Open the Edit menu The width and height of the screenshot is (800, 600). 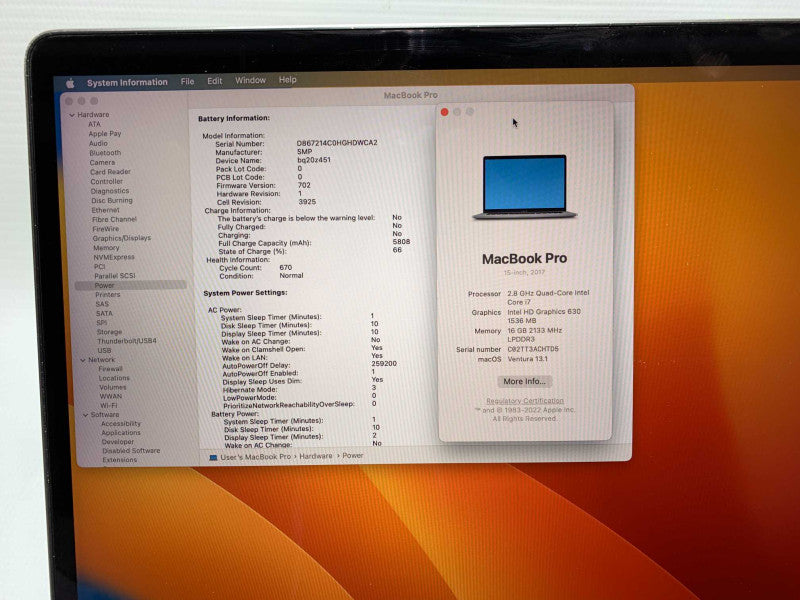point(215,81)
